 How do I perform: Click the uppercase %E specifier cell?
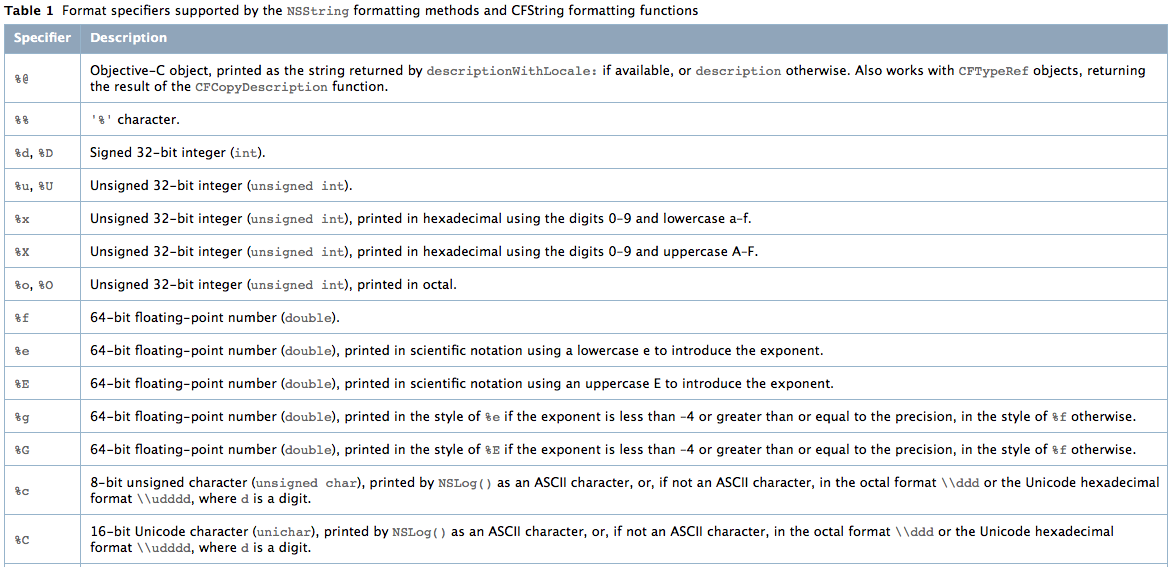point(43,383)
